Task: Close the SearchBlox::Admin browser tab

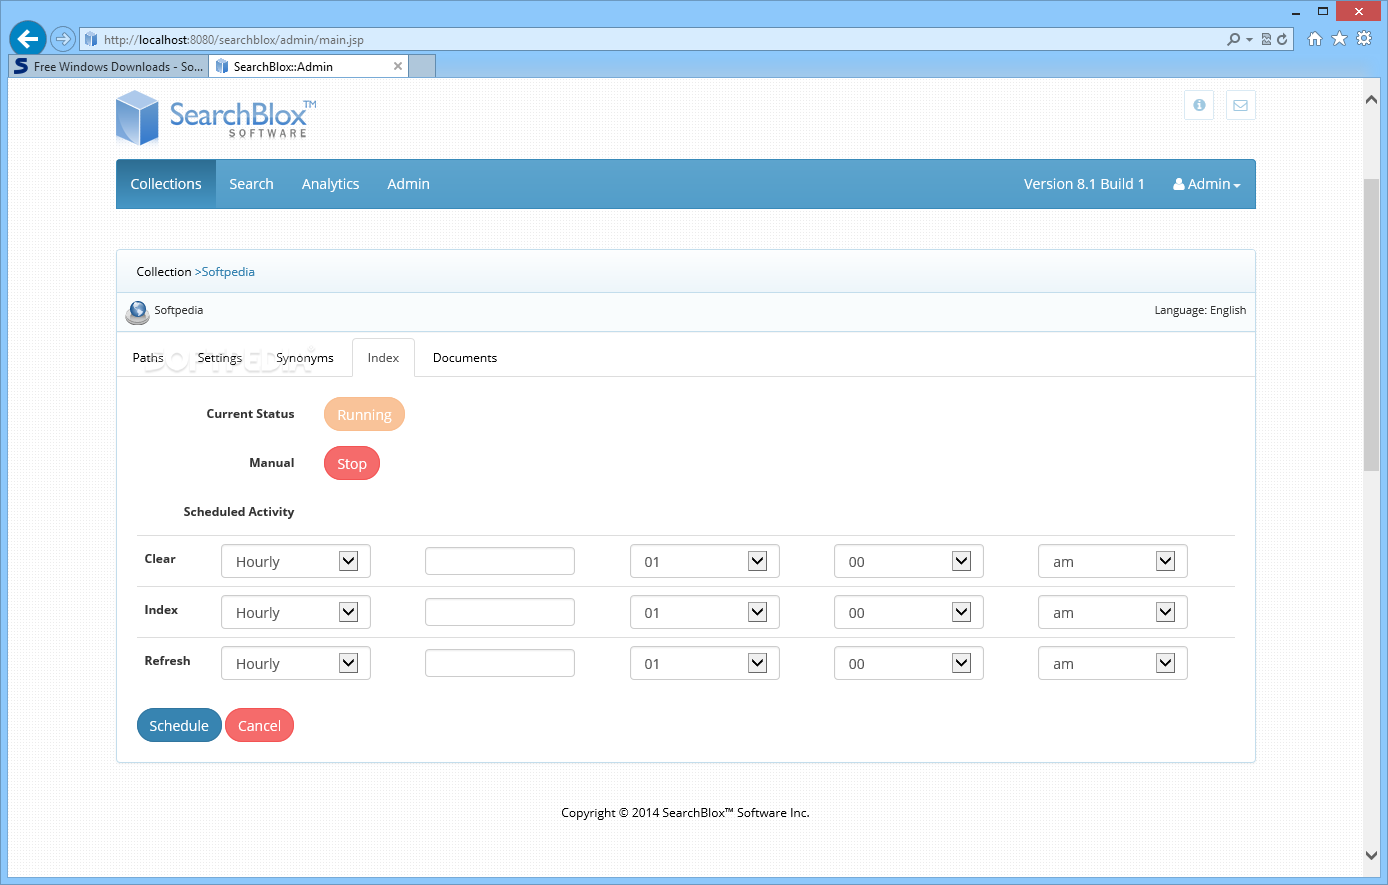Action: point(398,66)
